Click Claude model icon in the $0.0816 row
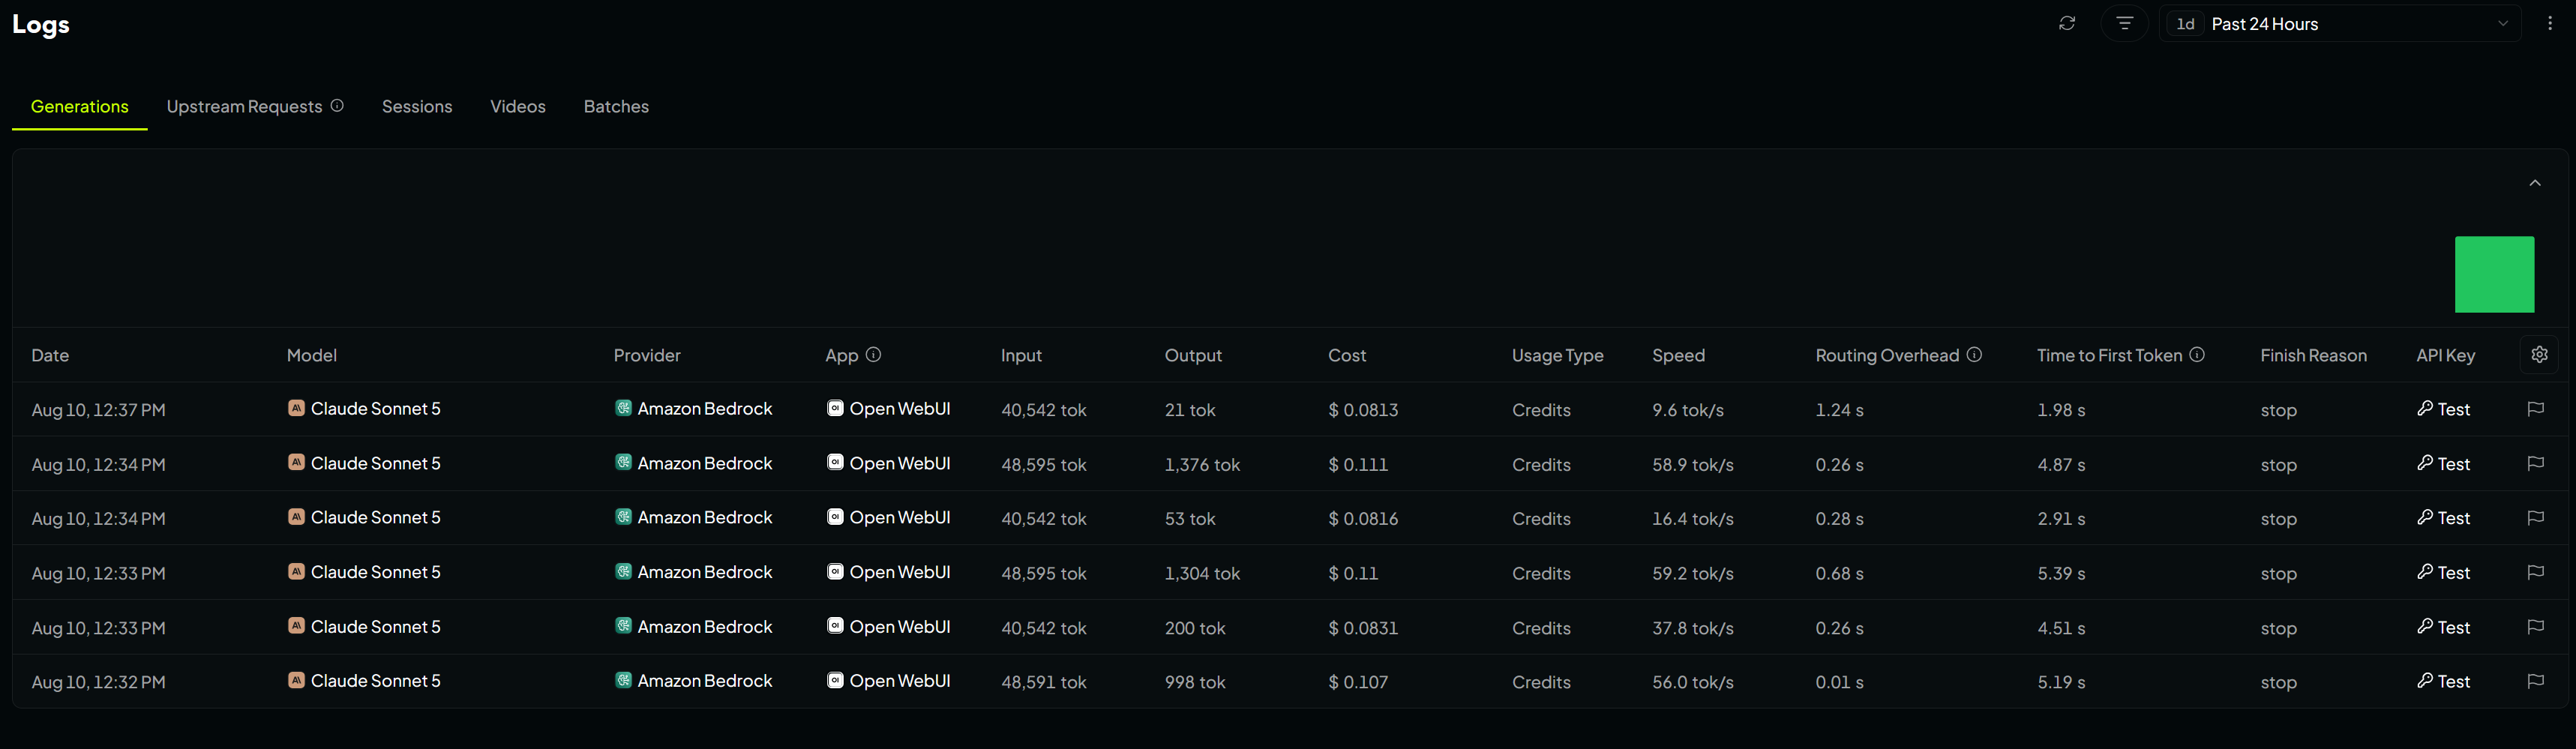 click(x=296, y=517)
